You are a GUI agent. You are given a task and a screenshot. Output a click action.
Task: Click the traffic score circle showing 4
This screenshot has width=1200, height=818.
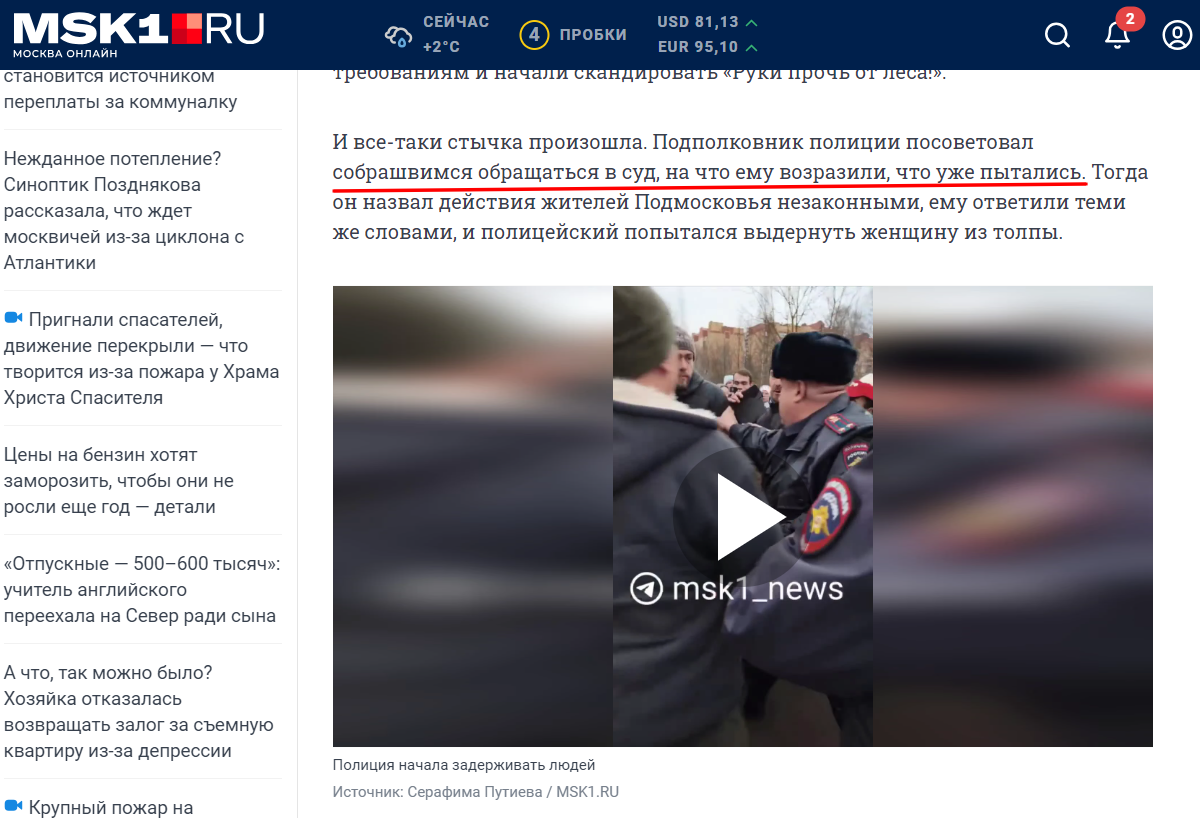click(x=534, y=35)
